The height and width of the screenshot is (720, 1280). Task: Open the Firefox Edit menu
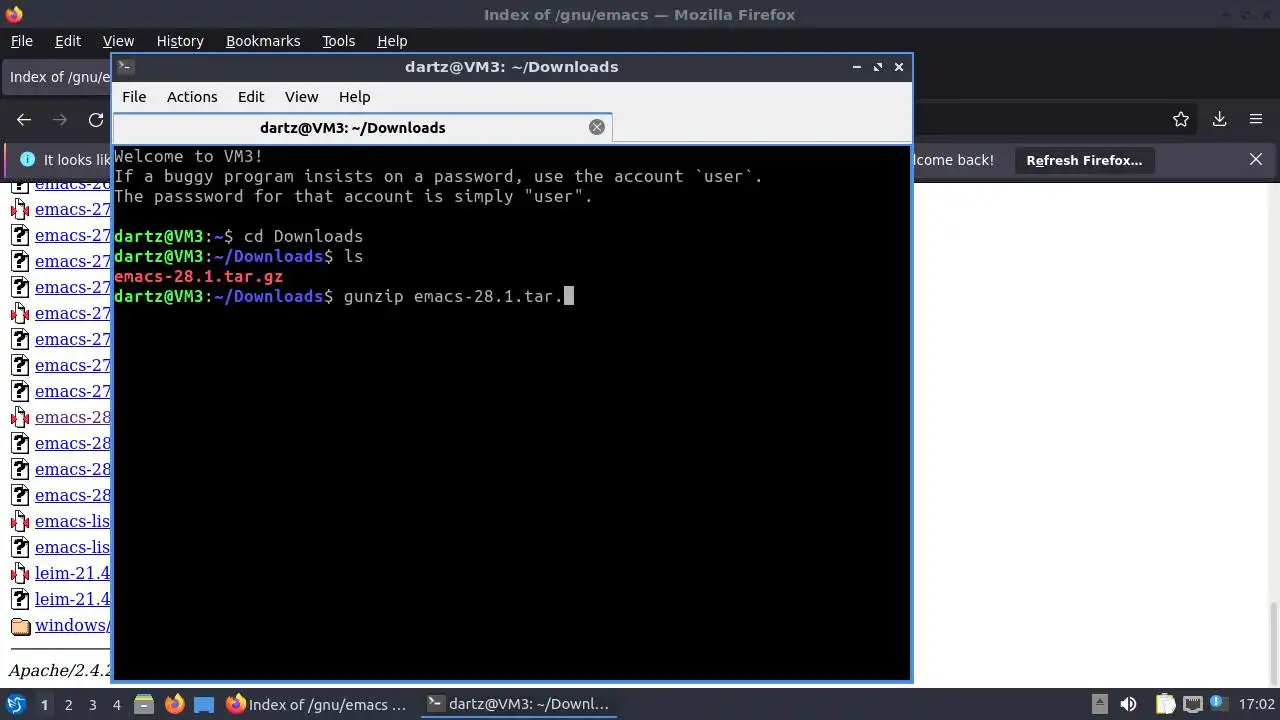coord(68,41)
